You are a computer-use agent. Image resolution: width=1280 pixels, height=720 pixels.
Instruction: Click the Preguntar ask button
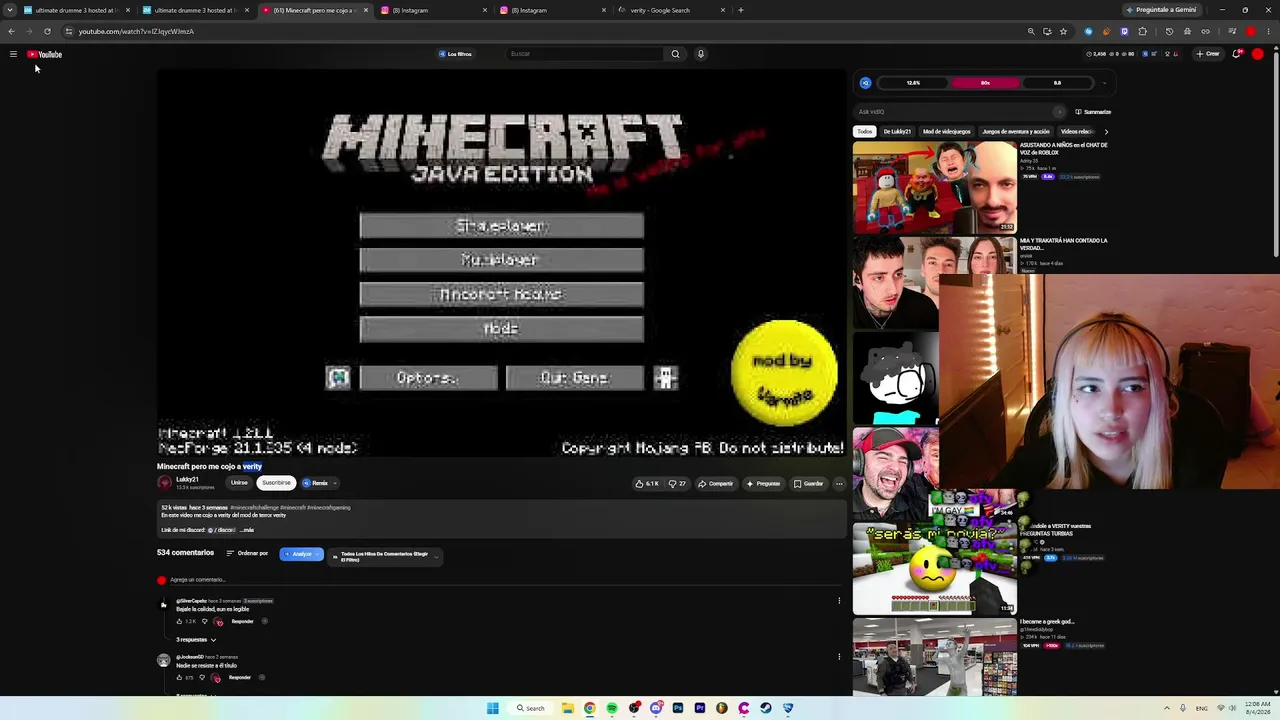point(763,484)
